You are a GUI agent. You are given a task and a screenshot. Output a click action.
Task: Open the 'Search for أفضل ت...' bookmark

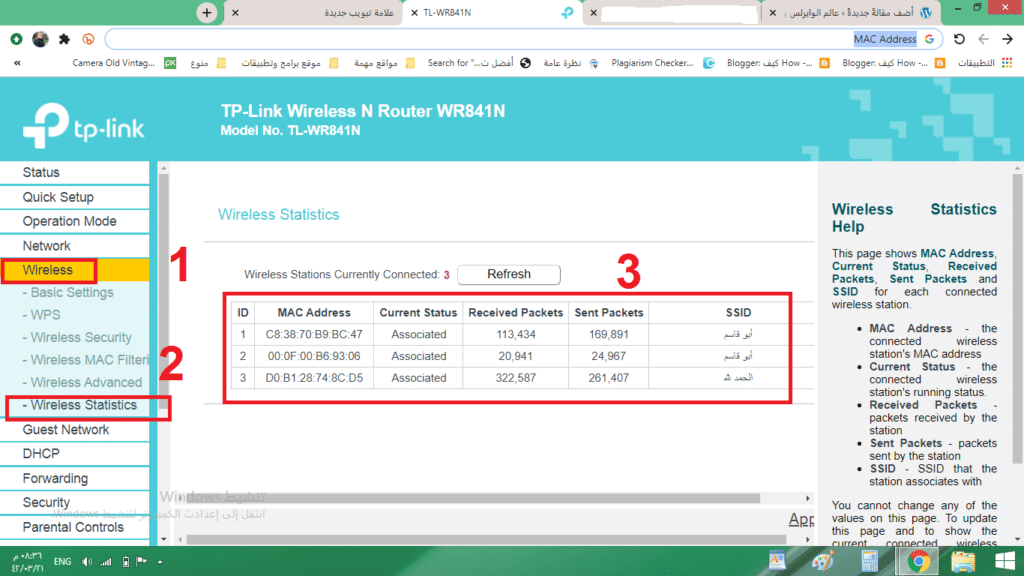point(479,63)
